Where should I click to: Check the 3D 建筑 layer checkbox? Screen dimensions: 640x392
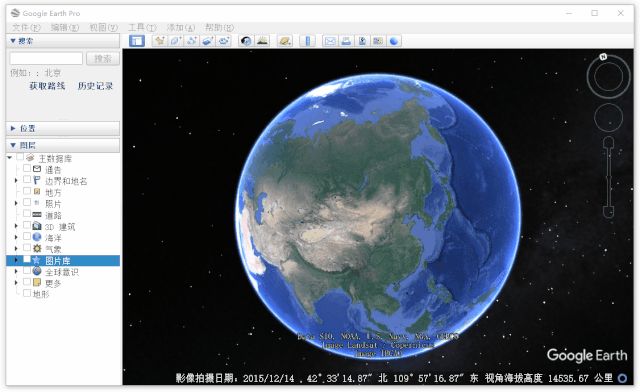[27, 225]
